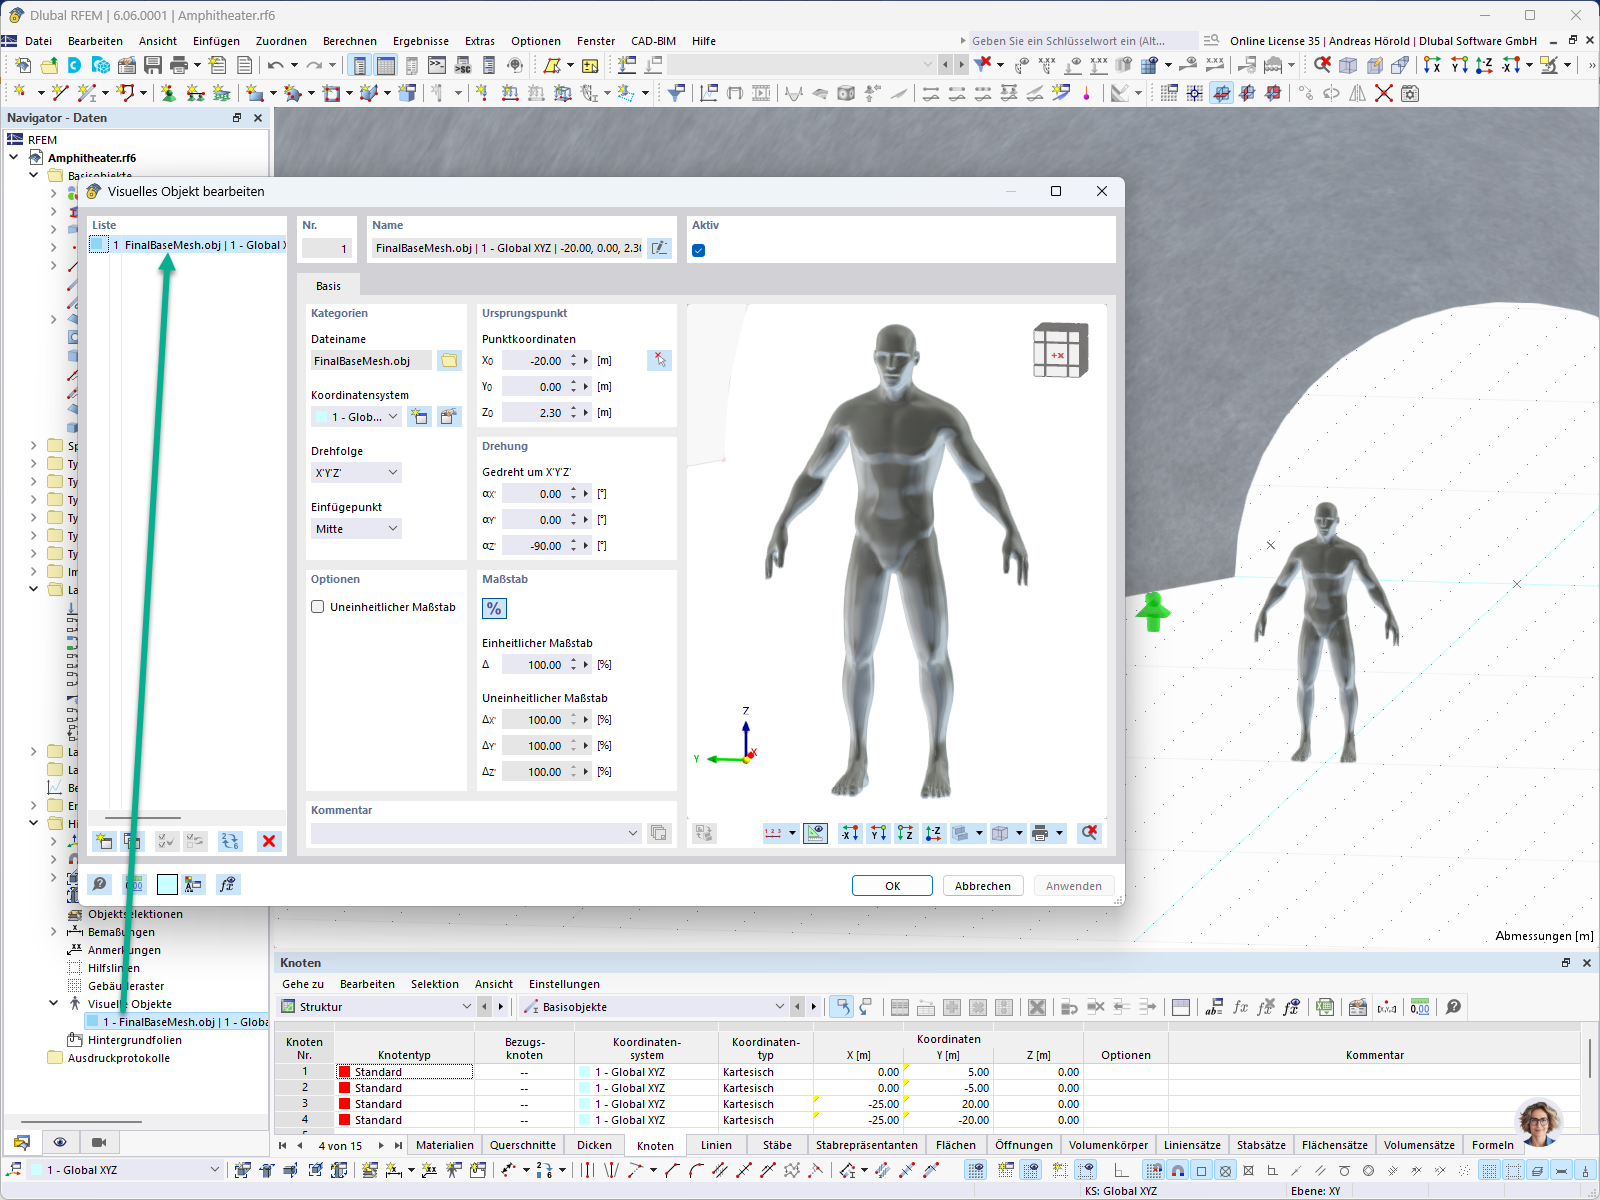Switch to the Materialien tab
Screen dimensions: 1600x1200
coord(445,1145)
